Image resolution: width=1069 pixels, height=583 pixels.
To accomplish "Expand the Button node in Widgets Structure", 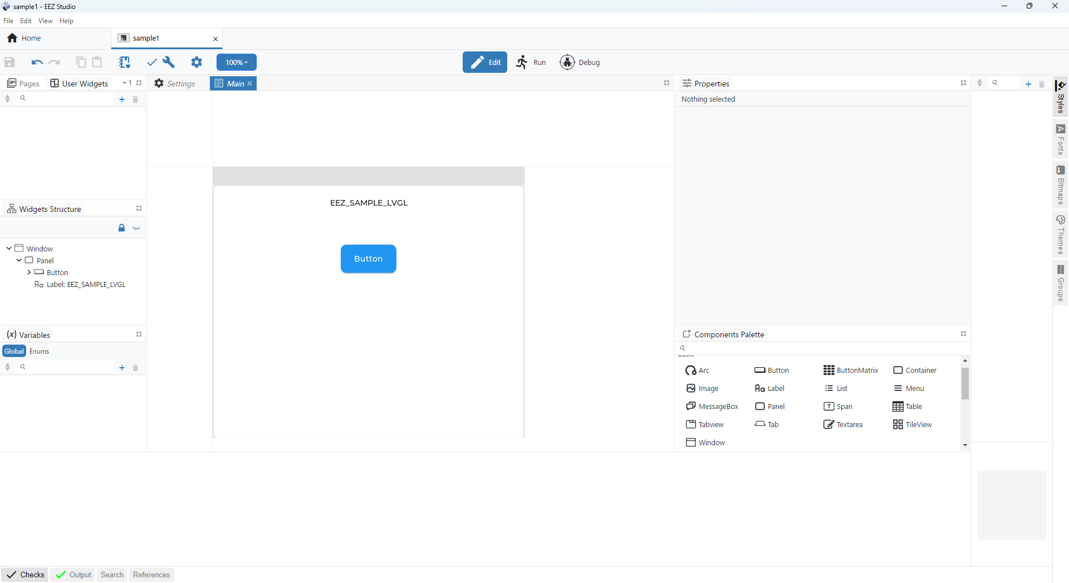I will click(29, 272).
